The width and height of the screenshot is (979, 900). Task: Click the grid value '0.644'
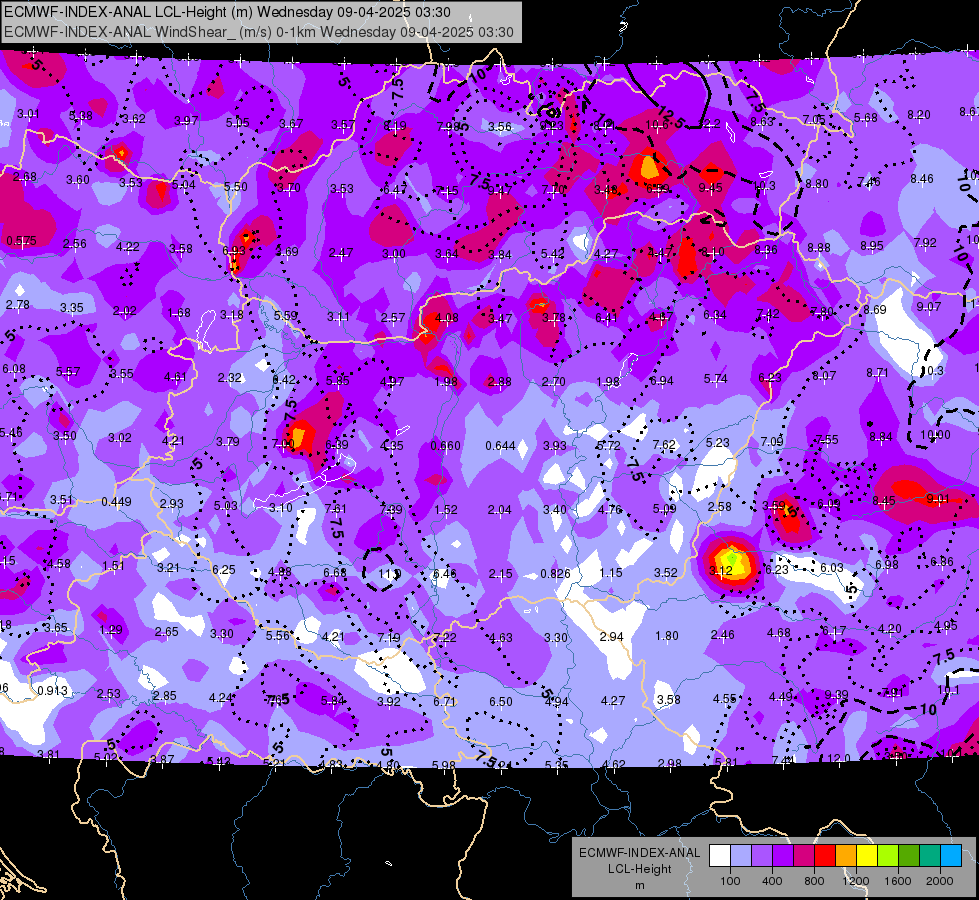coord(500,445)
